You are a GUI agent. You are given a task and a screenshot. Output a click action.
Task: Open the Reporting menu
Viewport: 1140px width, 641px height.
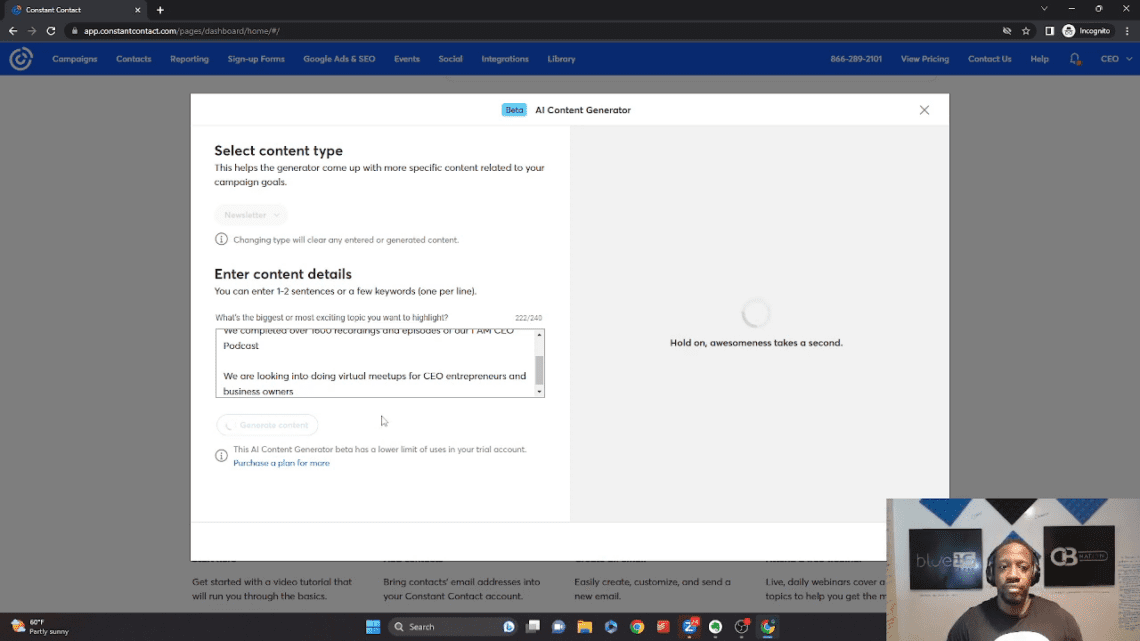point(189,59)
